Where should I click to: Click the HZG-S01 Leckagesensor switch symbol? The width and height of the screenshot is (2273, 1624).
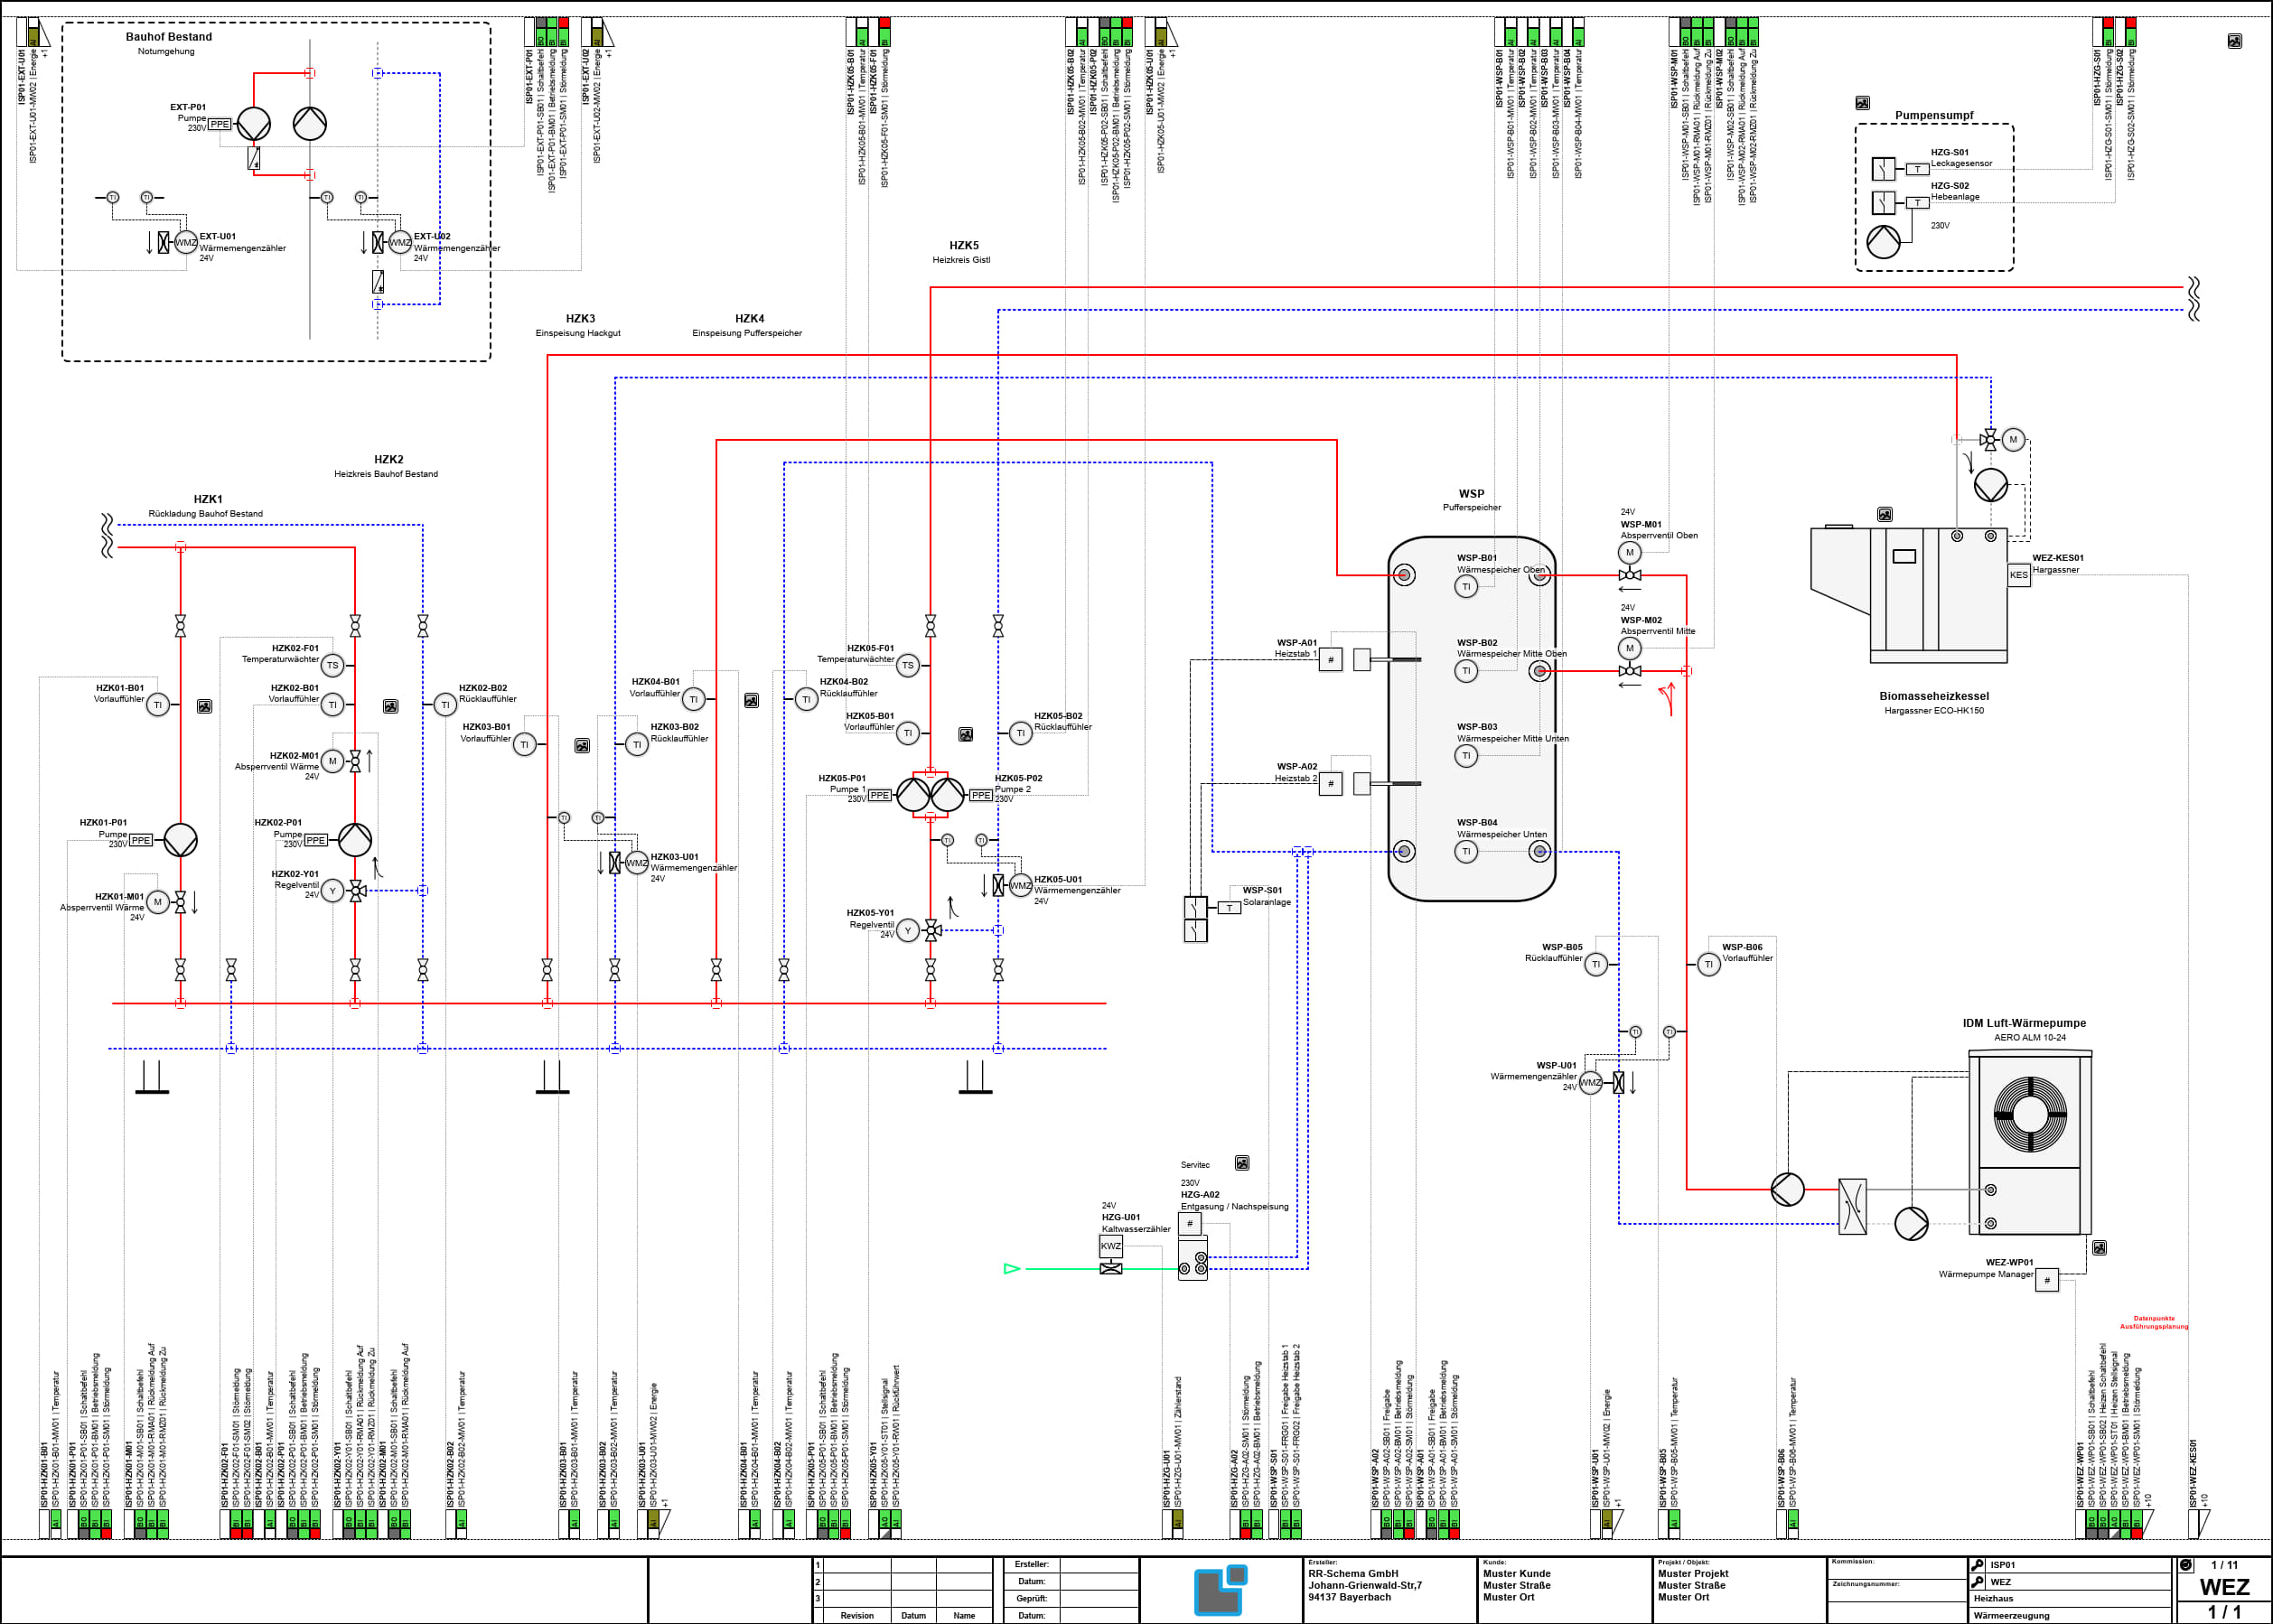tap(1883, 168)
